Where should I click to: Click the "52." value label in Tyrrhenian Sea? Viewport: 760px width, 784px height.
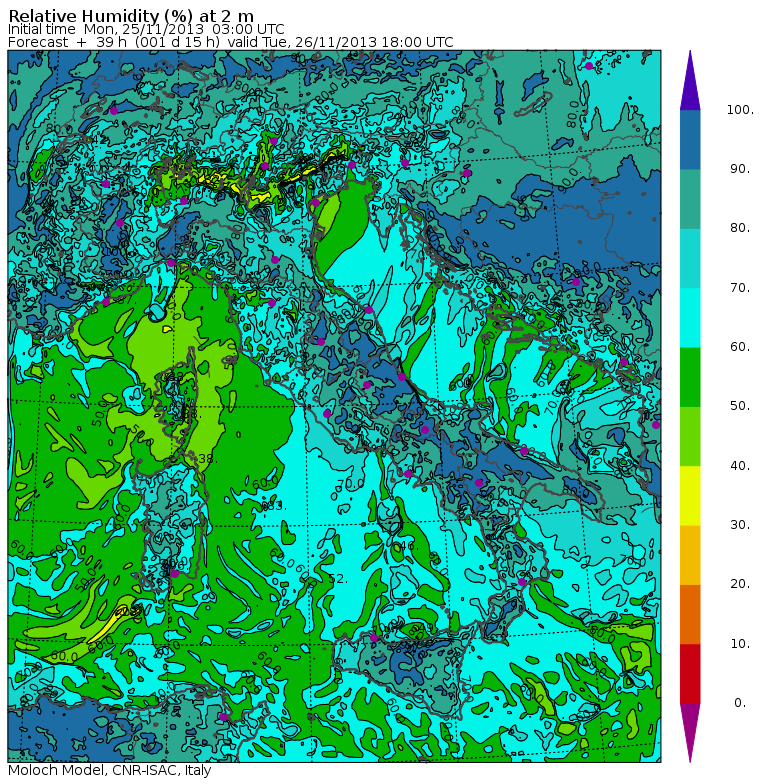tap(338, 579)
